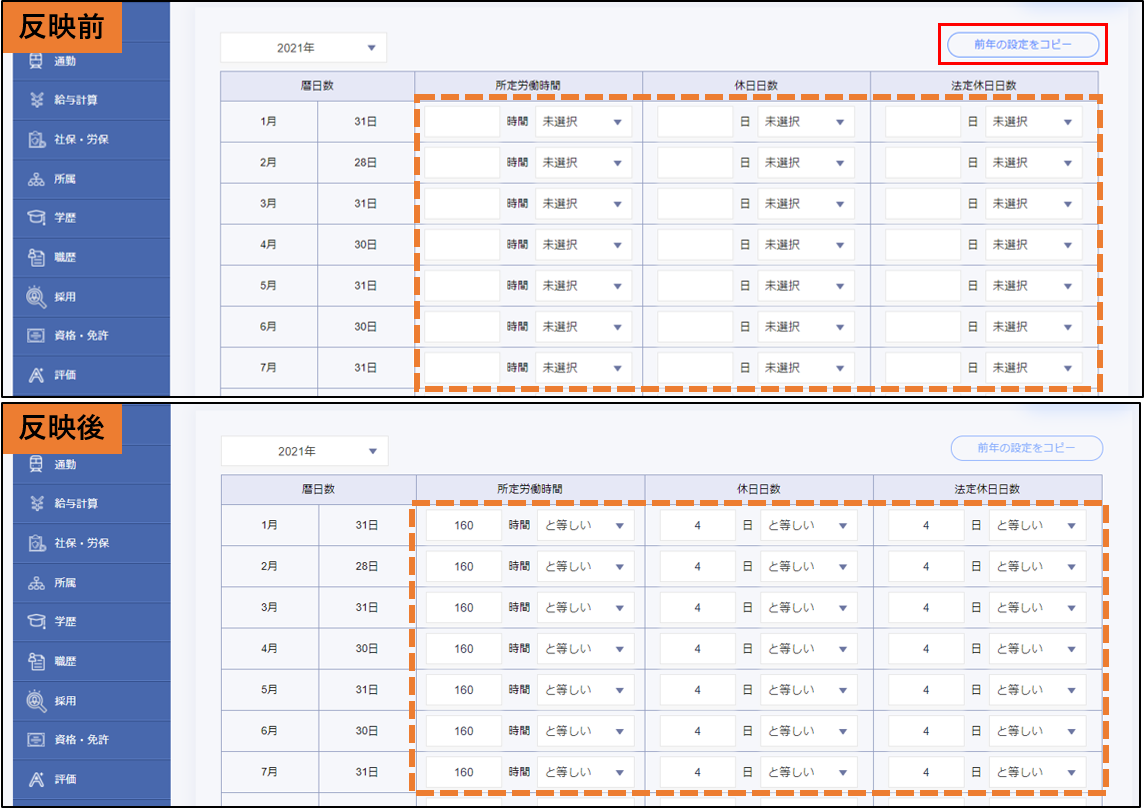Image resolution: width=1144 pixels, height=808 pixels.
Task: Click the 2月 所定労働時間 field showing 160
Action: (464, 567)
